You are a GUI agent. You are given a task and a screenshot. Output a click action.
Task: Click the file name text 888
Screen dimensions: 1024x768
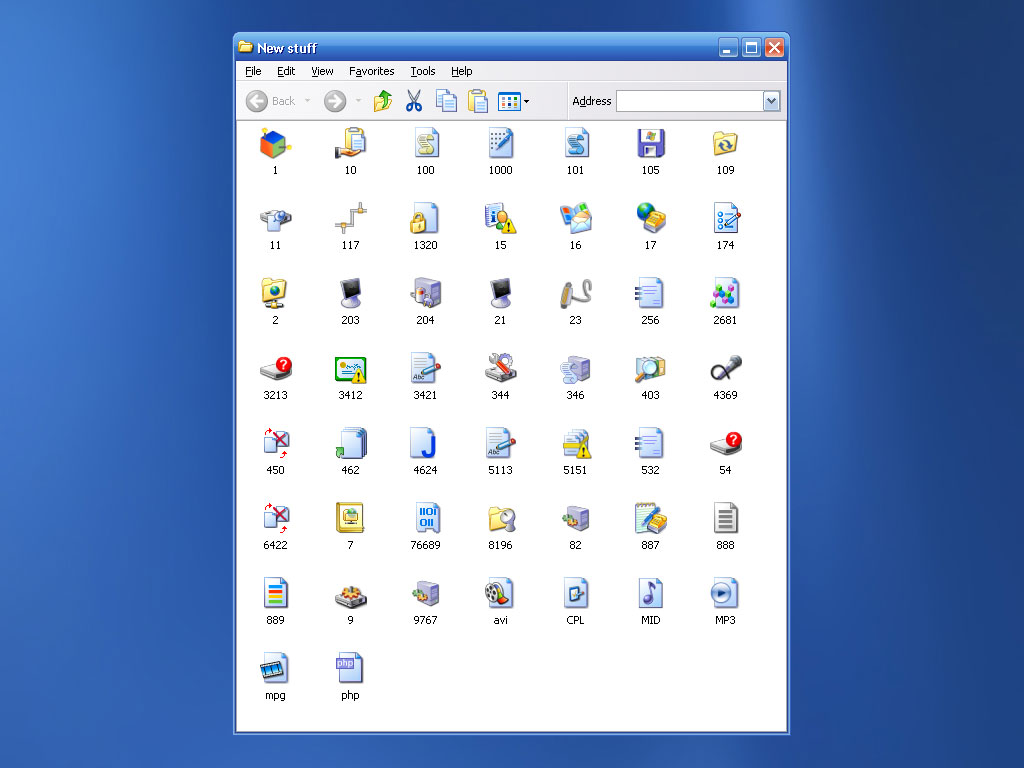pos(726,545)
